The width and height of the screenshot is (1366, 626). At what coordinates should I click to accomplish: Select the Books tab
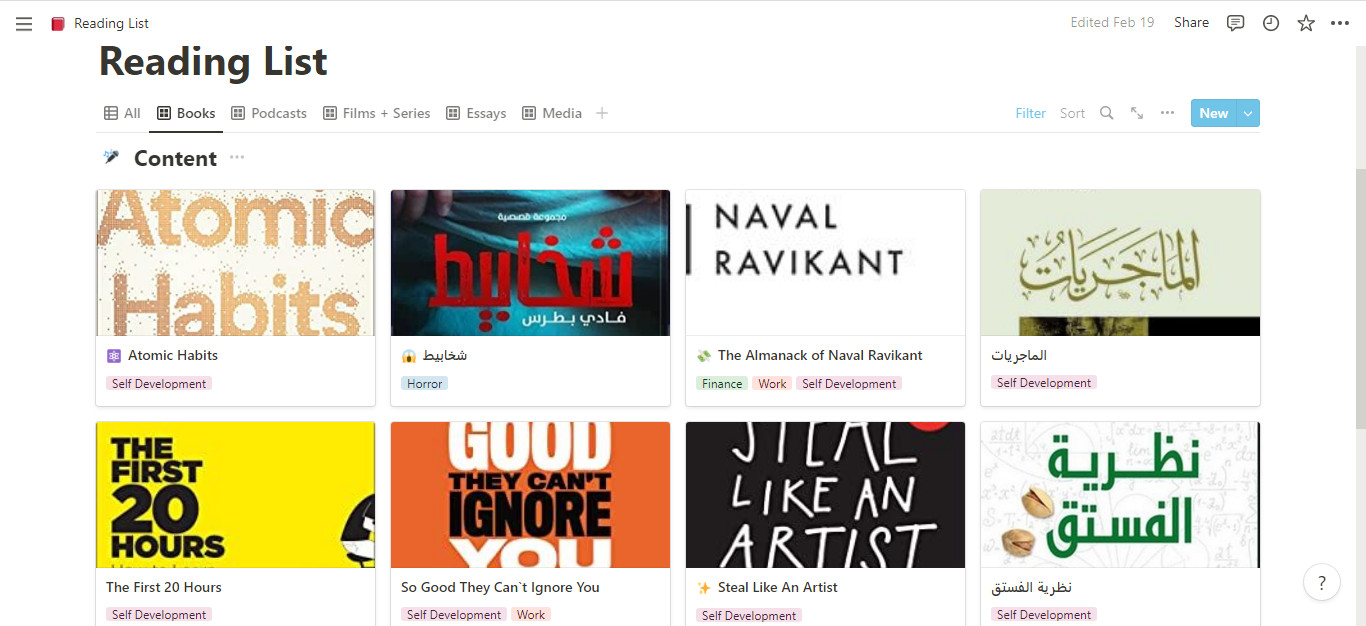click(186, 113)
